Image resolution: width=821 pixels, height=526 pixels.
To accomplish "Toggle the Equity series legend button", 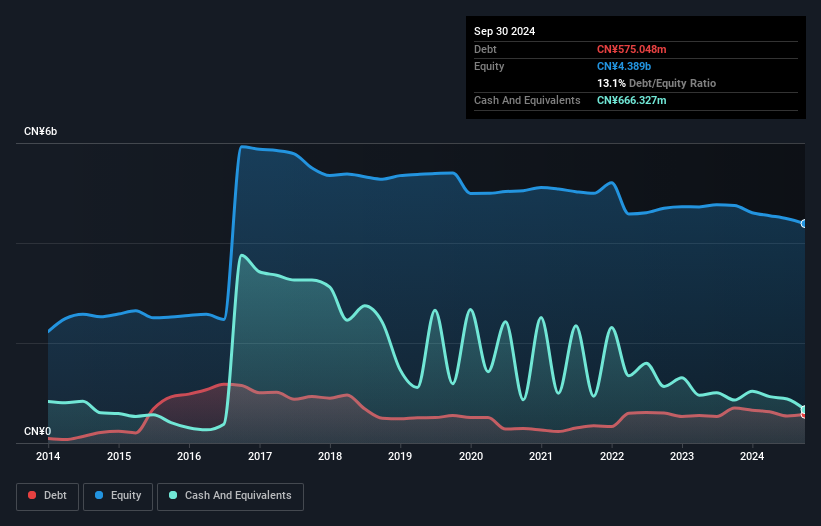I will tap(118, 496).
